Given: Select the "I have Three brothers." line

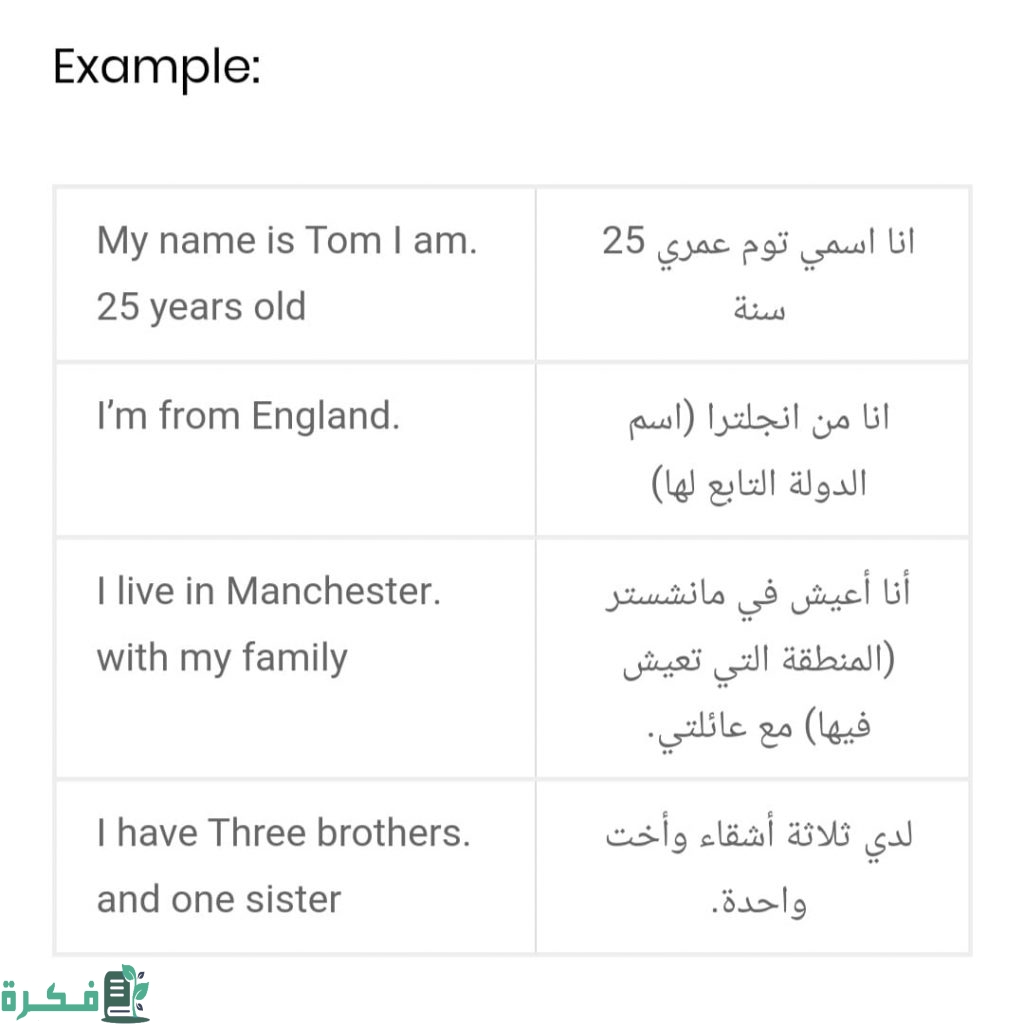Looking at the screenshot, I should (283, 832).
